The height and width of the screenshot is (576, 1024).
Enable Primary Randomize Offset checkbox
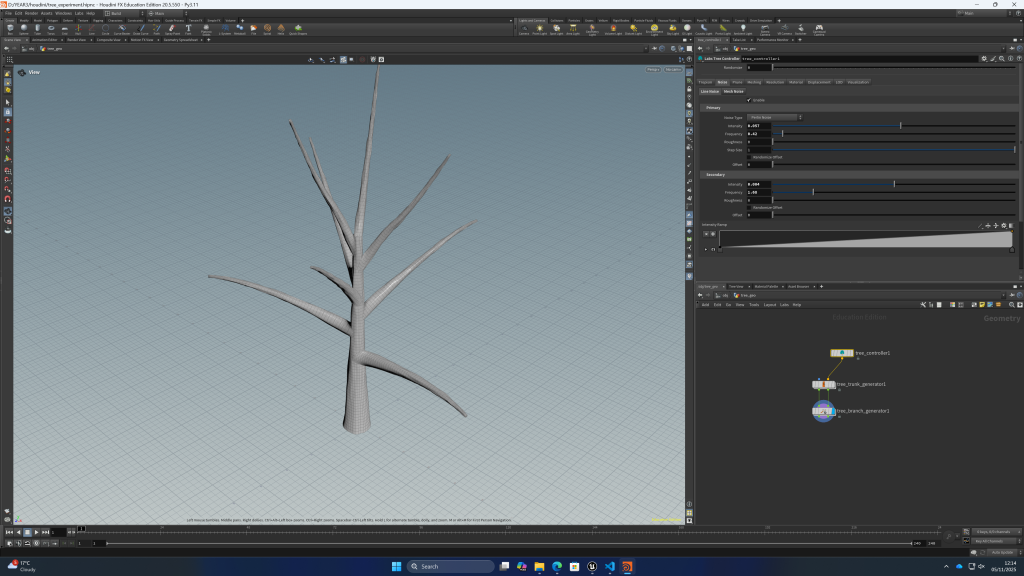749,157
